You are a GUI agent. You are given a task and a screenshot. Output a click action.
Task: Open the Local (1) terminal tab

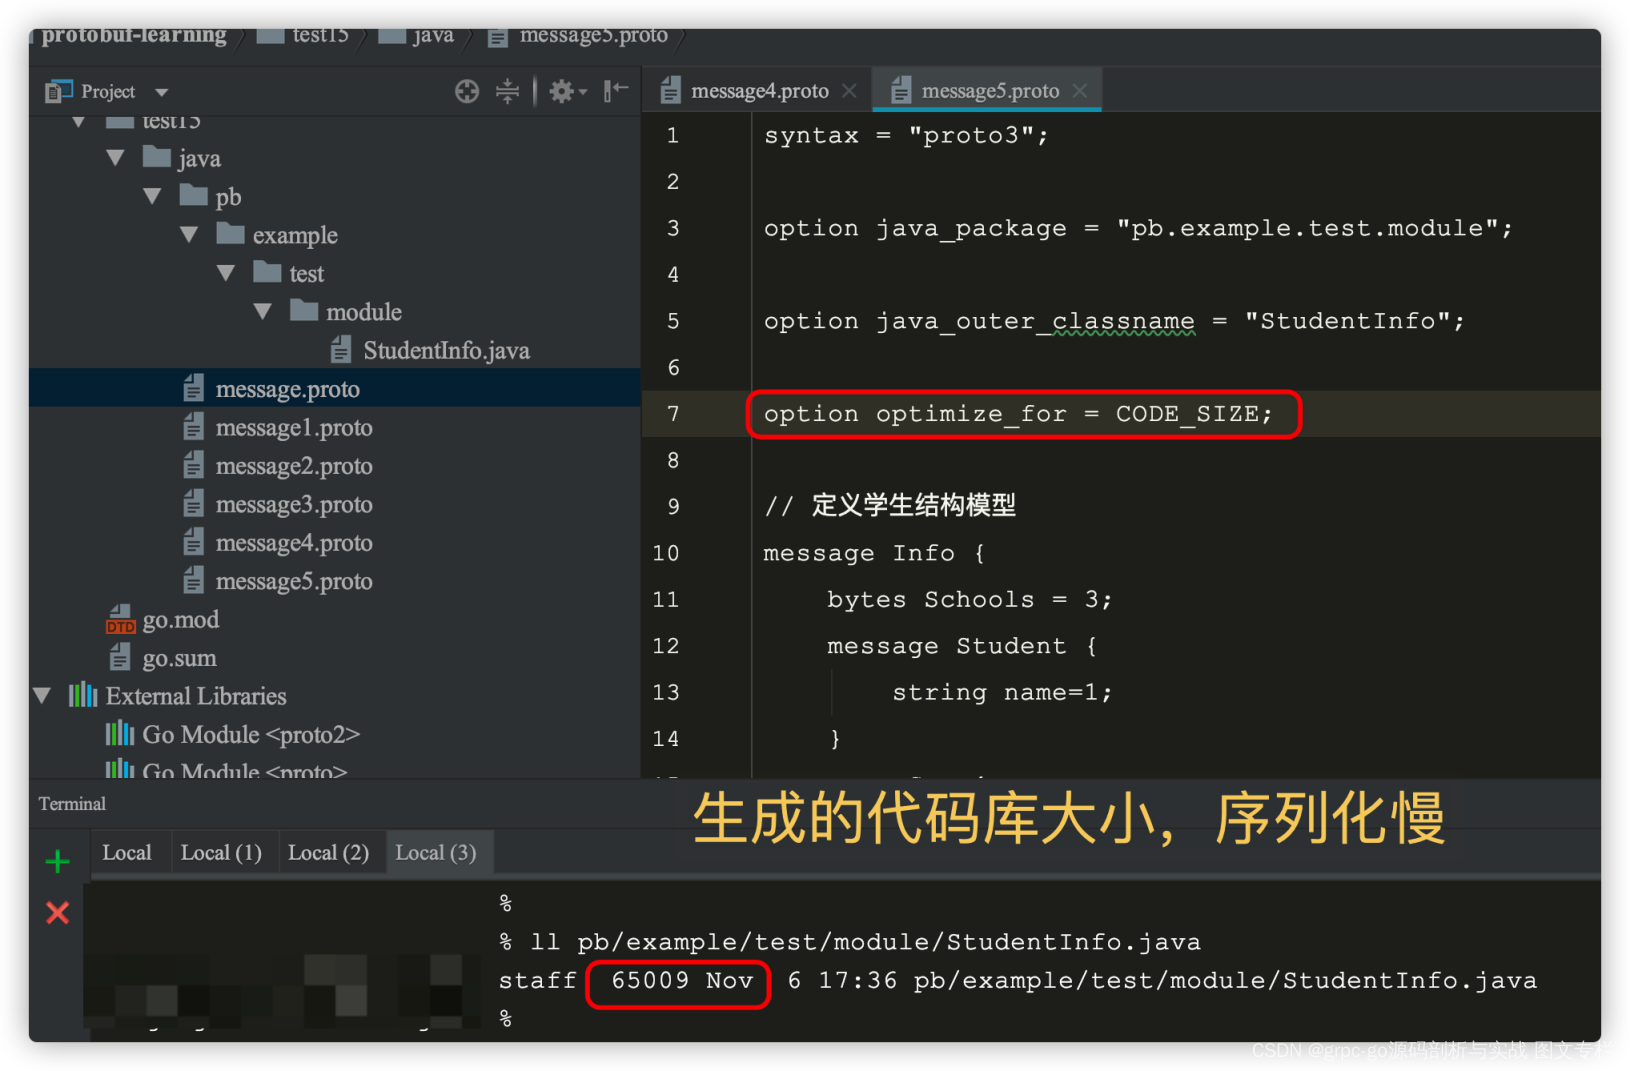tap(221, 853)
